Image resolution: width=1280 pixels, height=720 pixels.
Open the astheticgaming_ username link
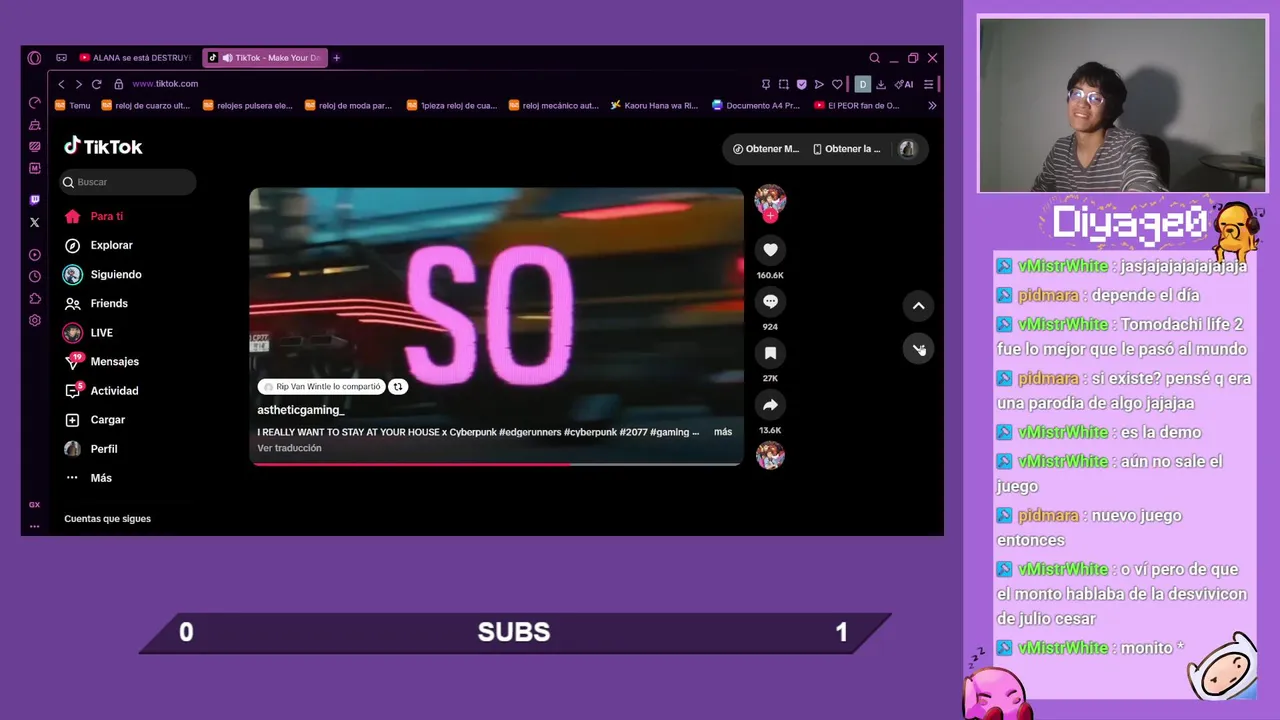click(301, 410)
